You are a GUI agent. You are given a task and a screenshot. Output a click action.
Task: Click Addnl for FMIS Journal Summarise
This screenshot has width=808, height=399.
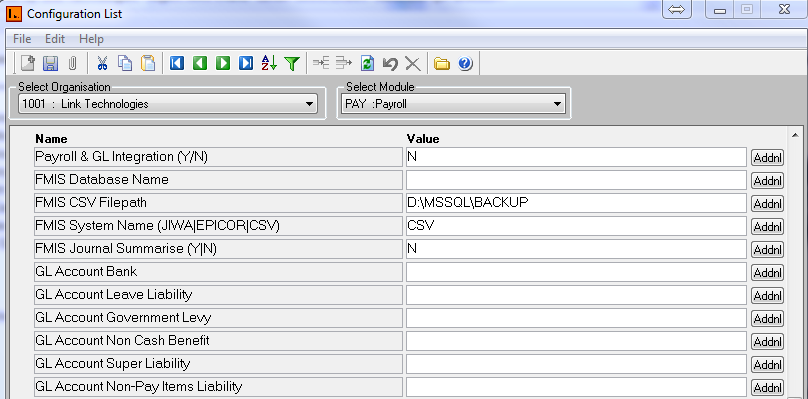767,250
